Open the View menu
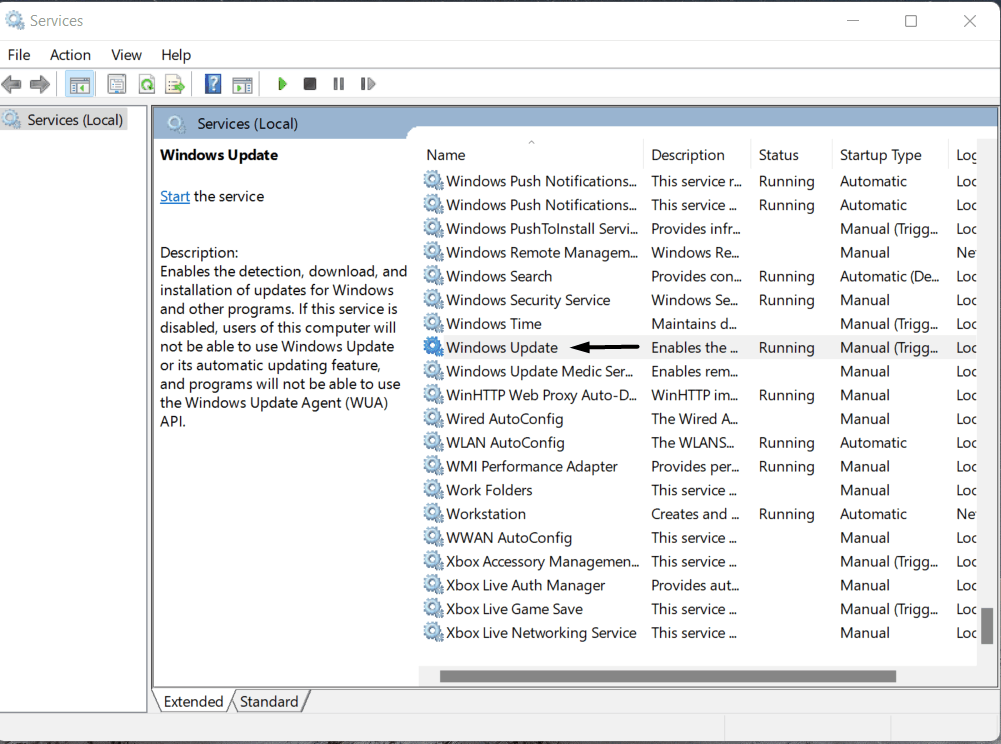 pyautogui.click(x=126, y=55)
